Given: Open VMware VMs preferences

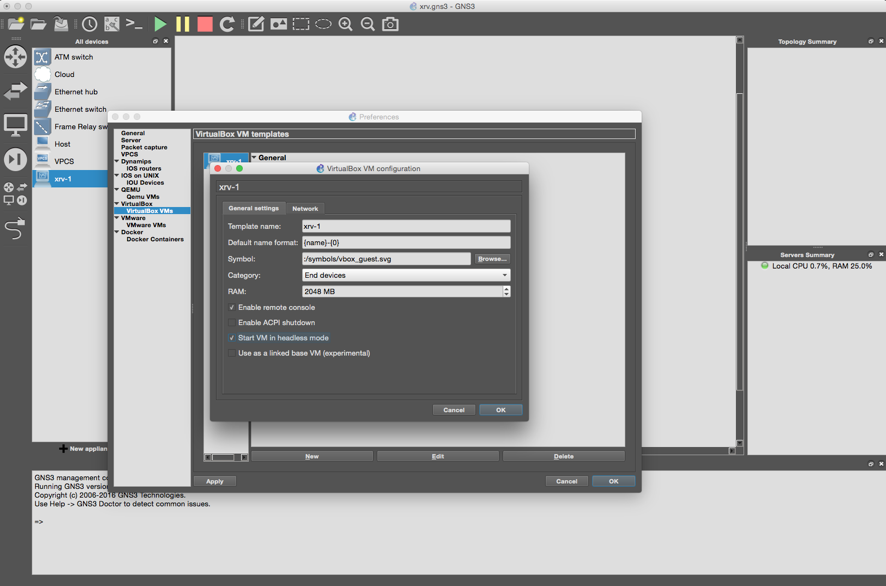Looking at the screenshot, I should (x=146, y=225).
